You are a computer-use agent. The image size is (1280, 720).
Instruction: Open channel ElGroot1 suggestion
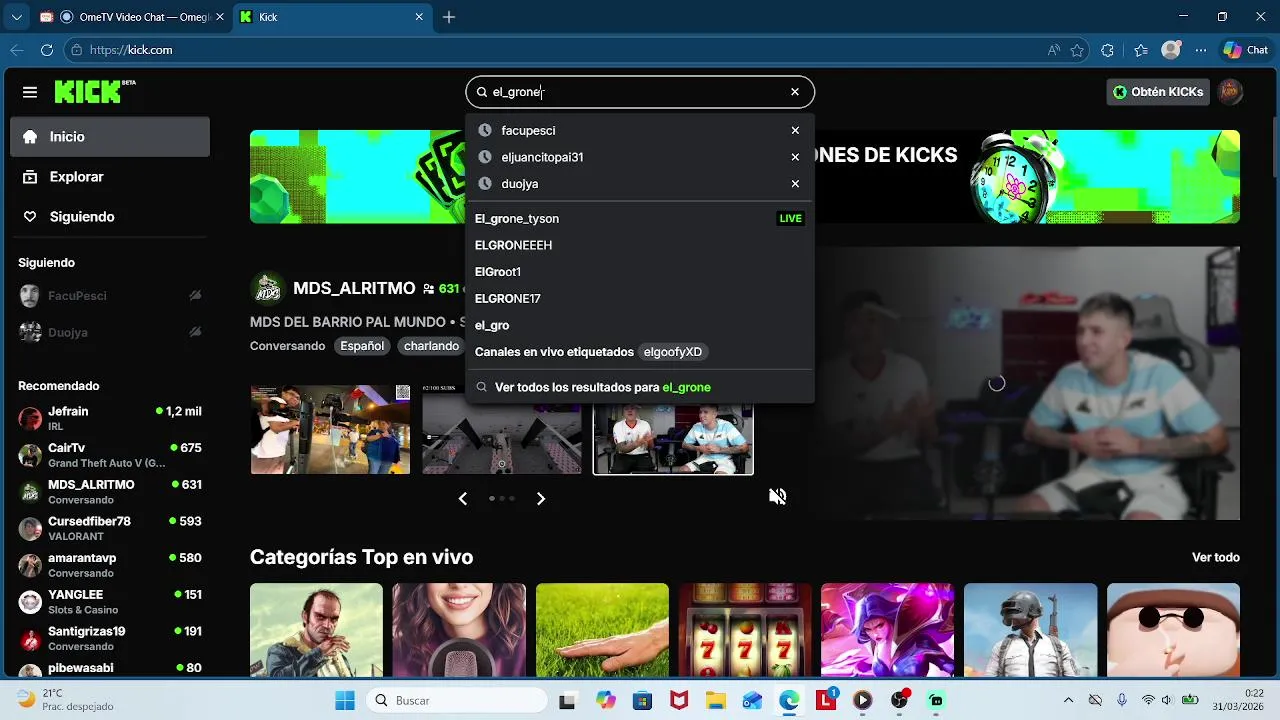(x=640, y=272)
